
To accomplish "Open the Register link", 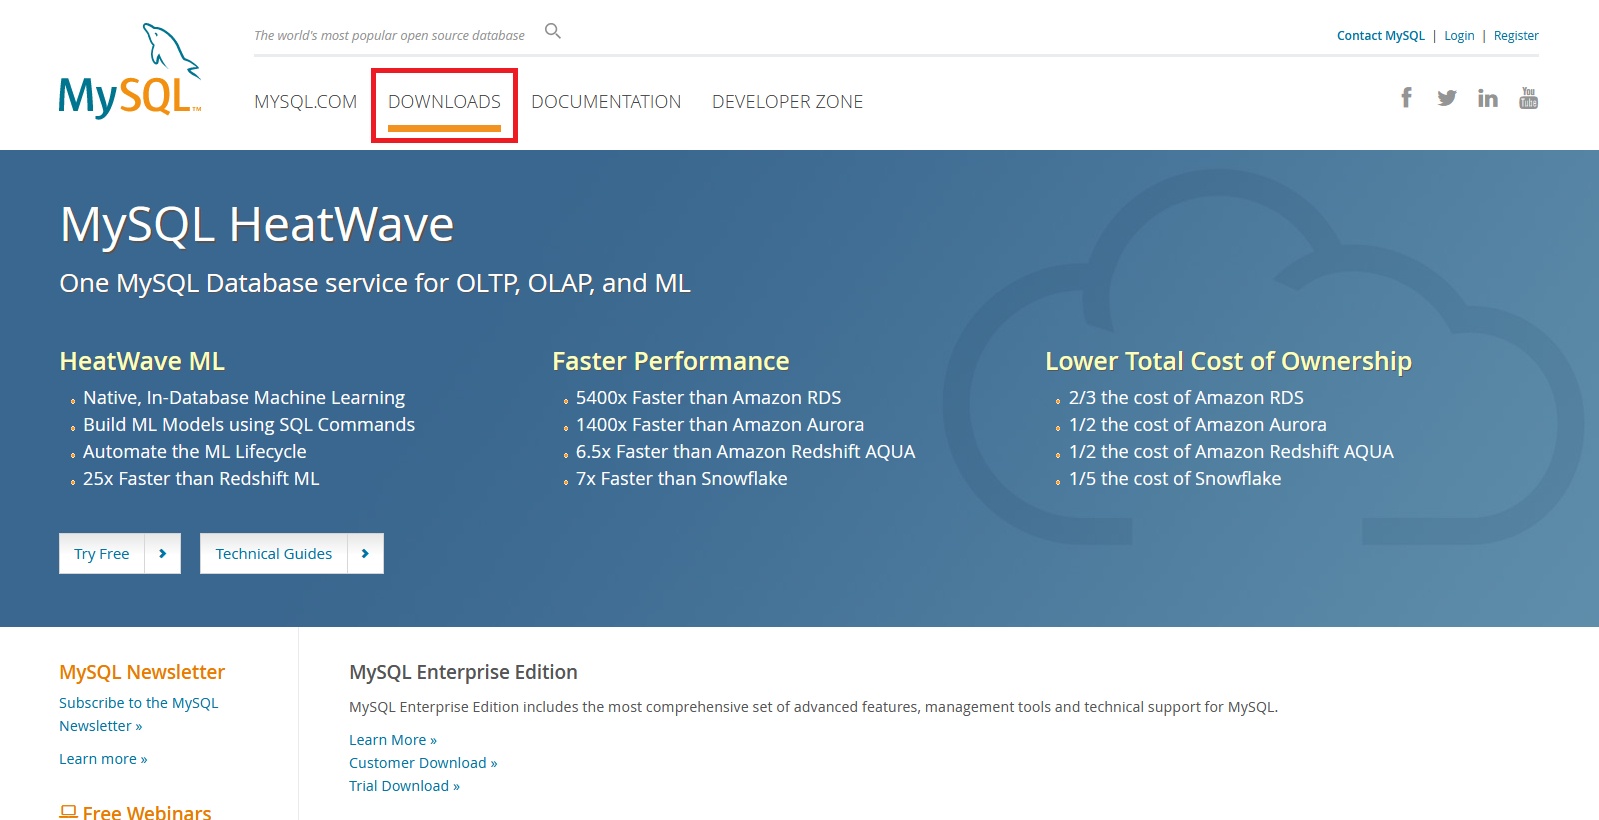I will click(1516, 36).
